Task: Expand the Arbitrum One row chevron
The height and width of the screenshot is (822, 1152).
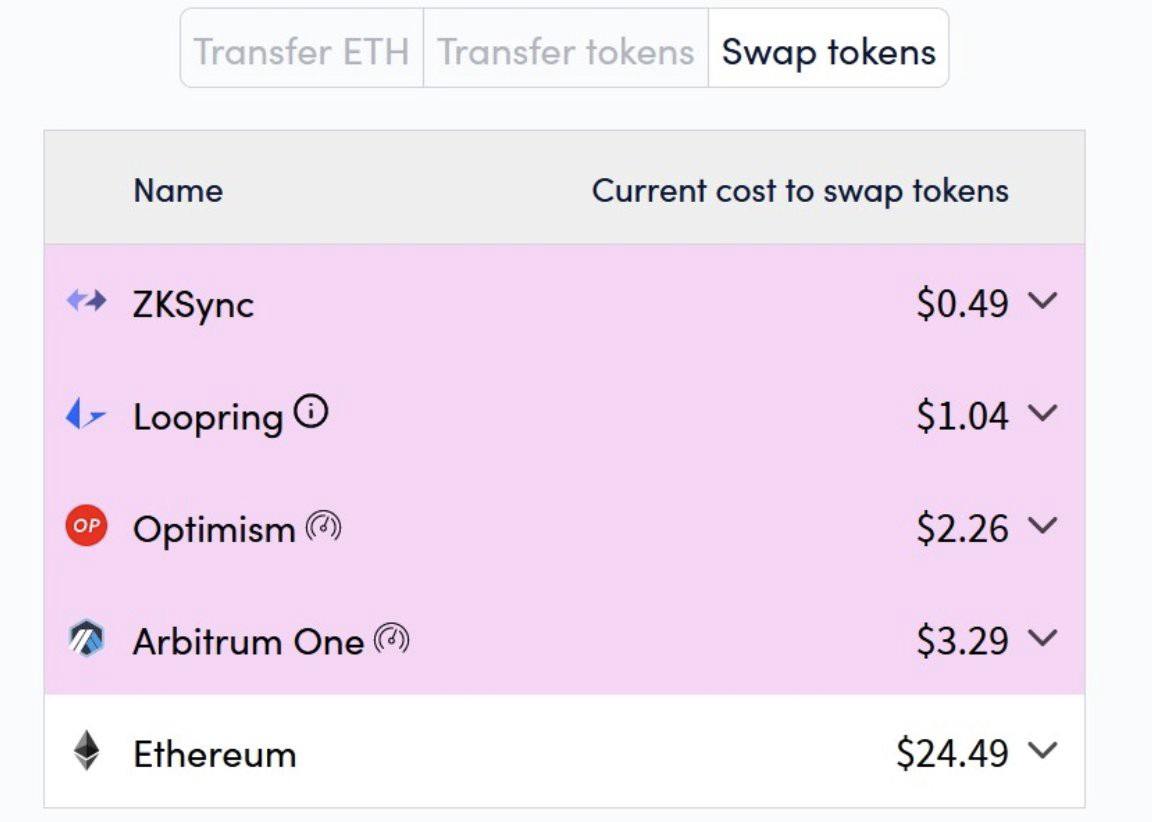Action: 1043,638
